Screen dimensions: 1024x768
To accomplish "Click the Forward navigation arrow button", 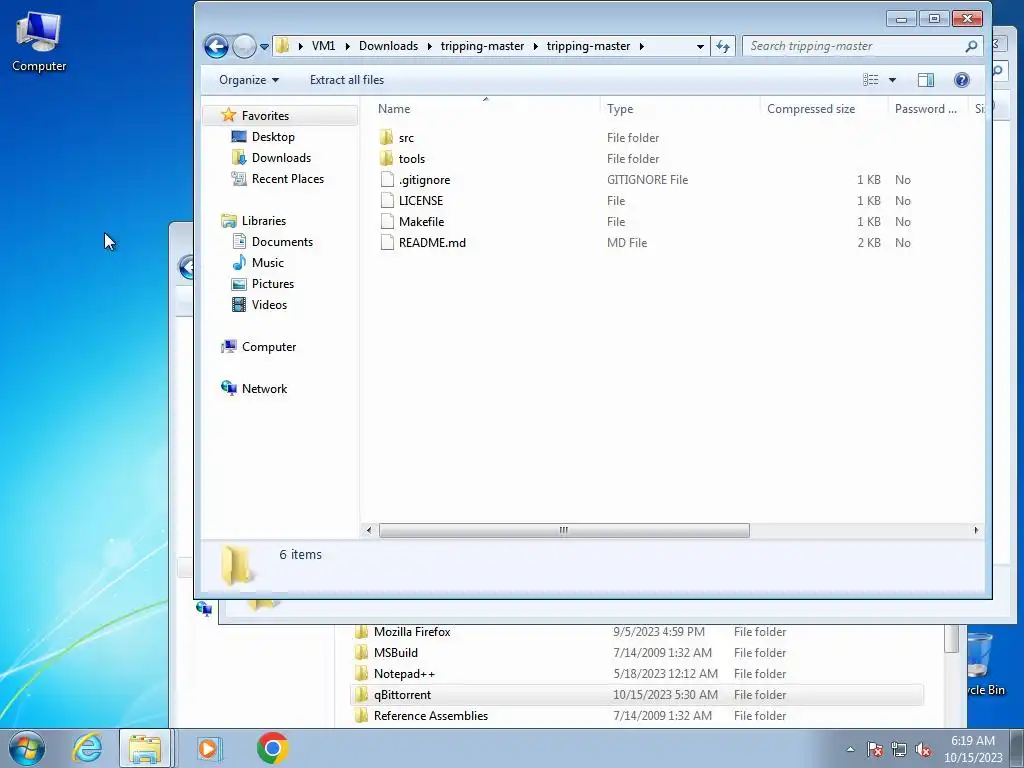I will tap(244, 46).
